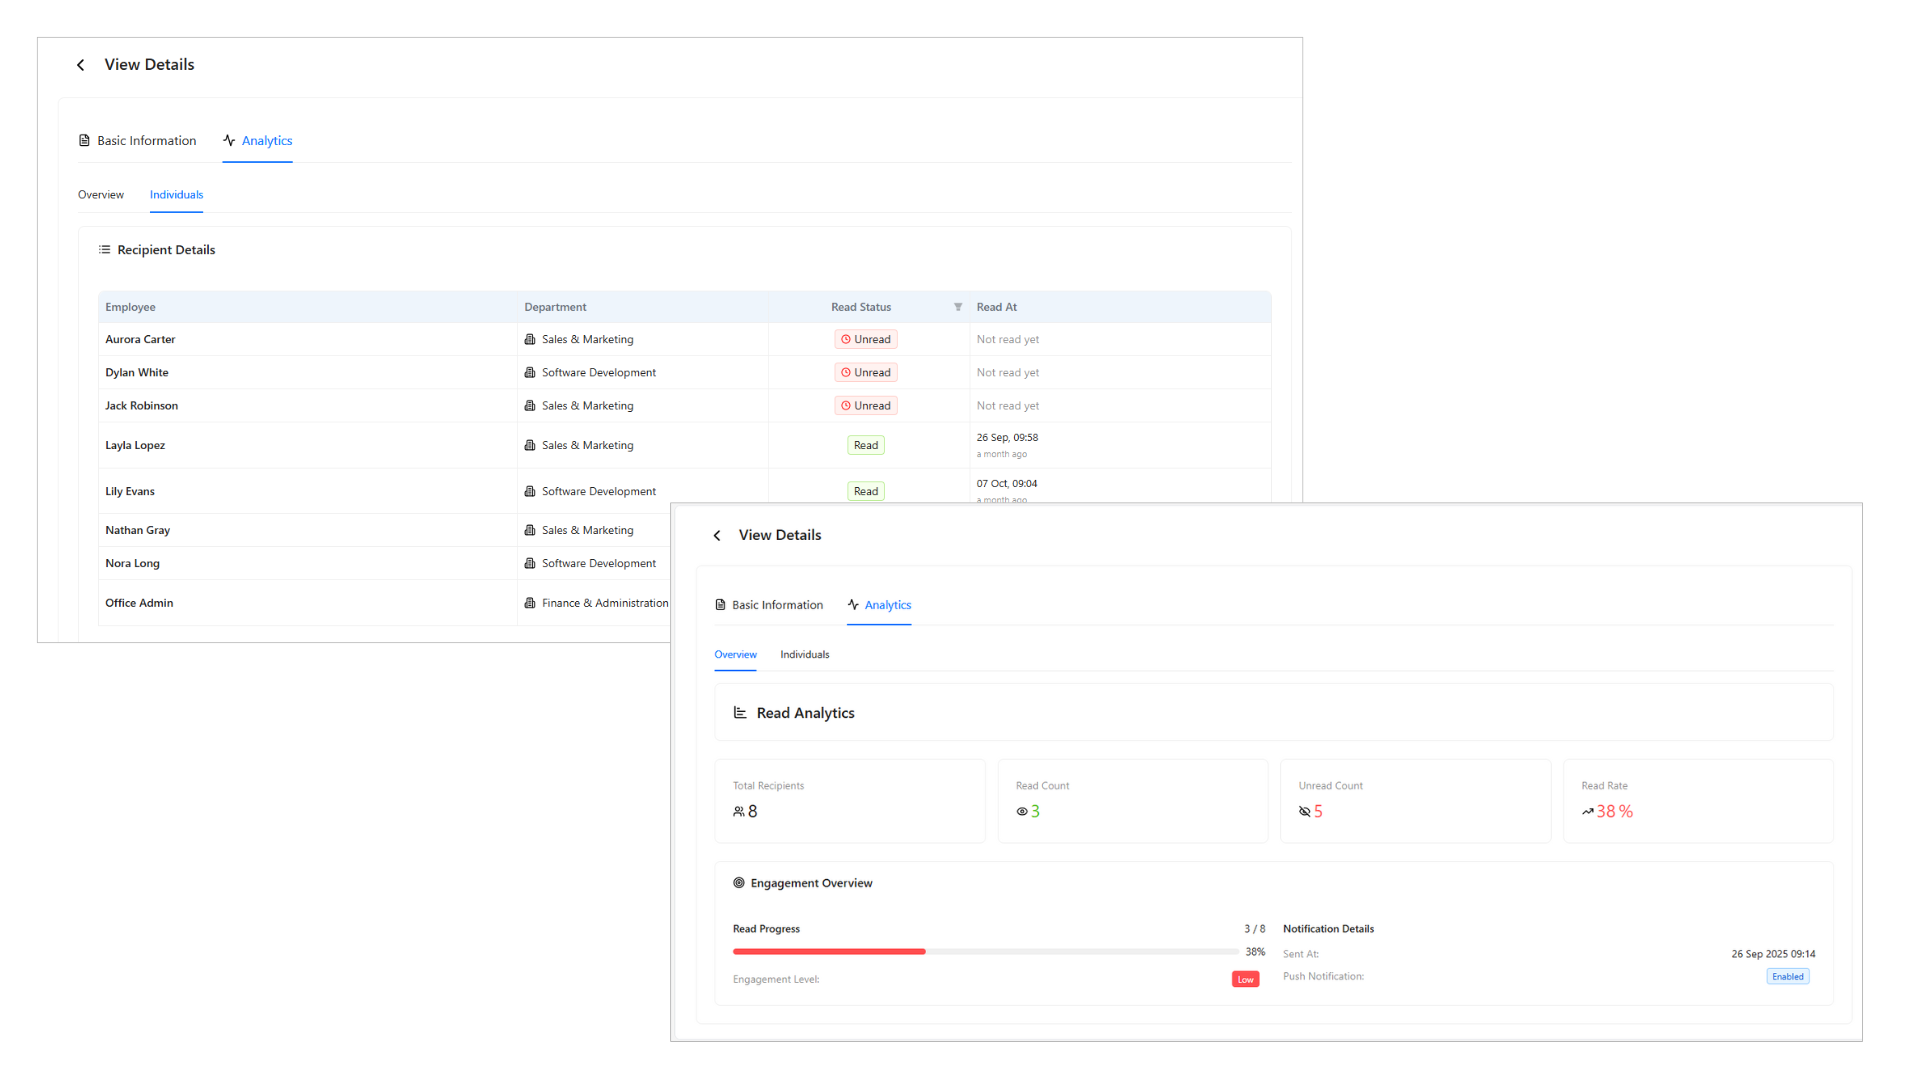
Task: Click the Enabled push notification badge
Action: point(1787,977)
